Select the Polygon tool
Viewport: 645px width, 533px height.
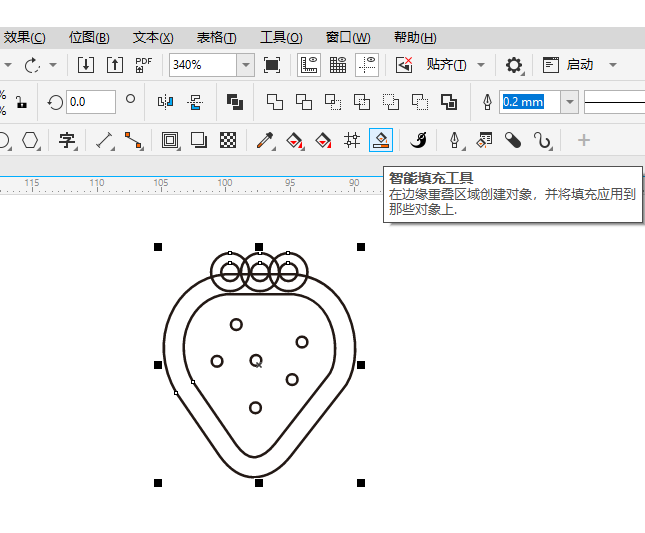point(30,141)
